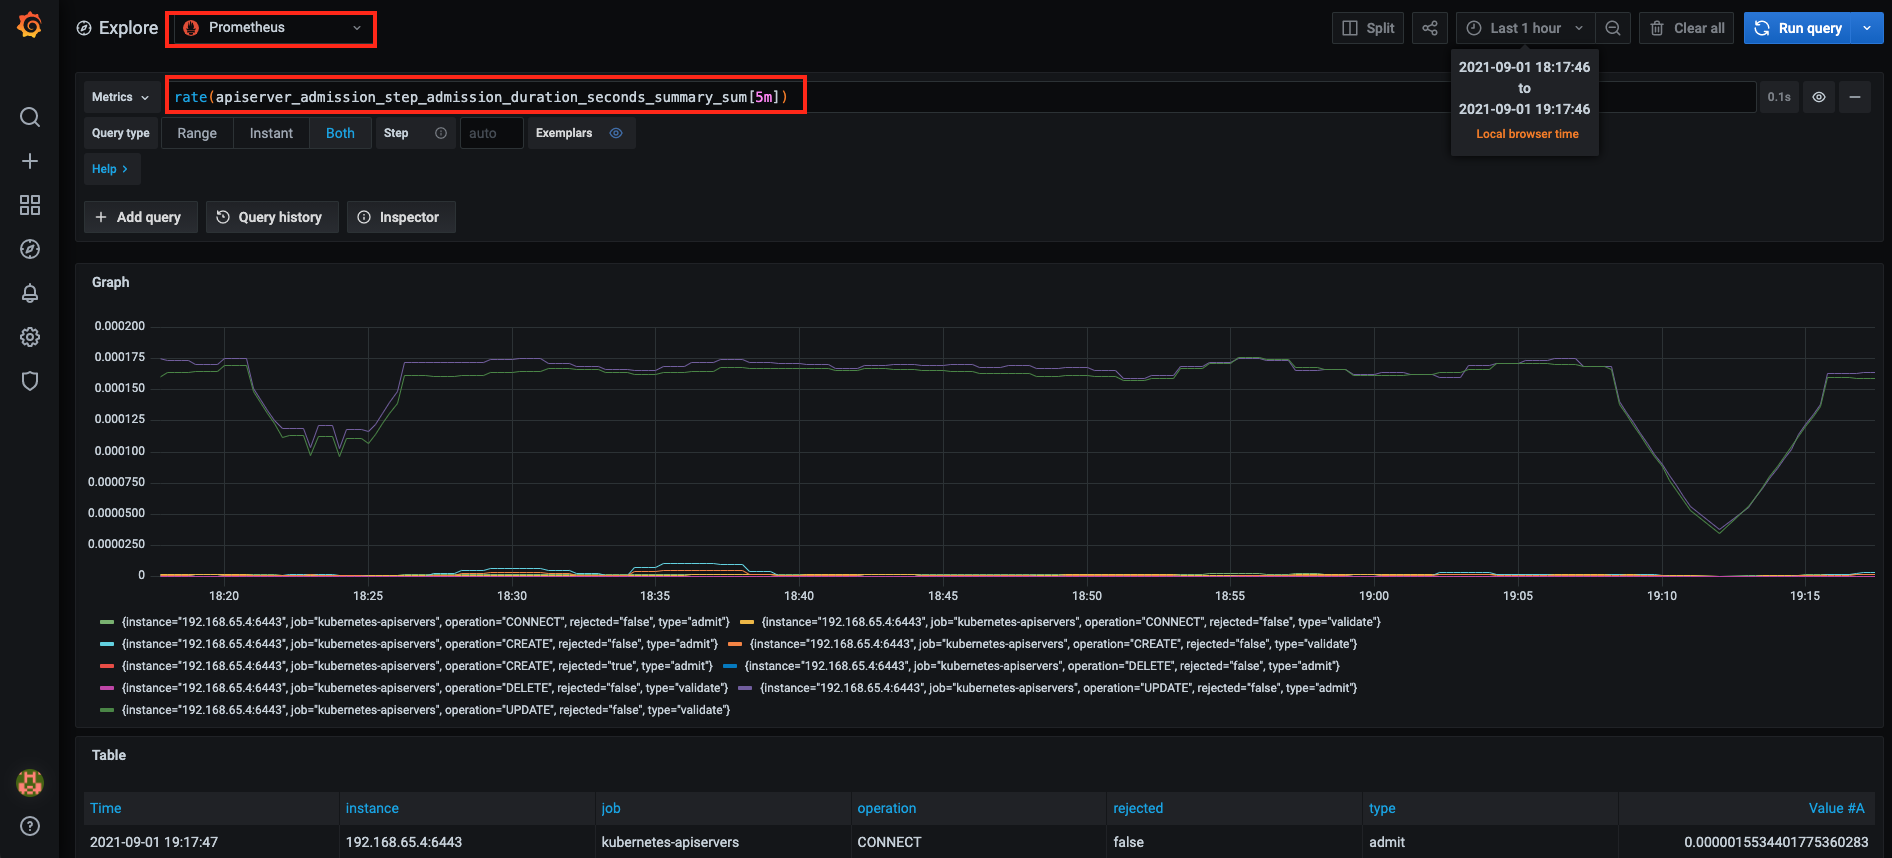Click legend color for UPDATE type=admit series
The image size is (1892, 858).
745,688
